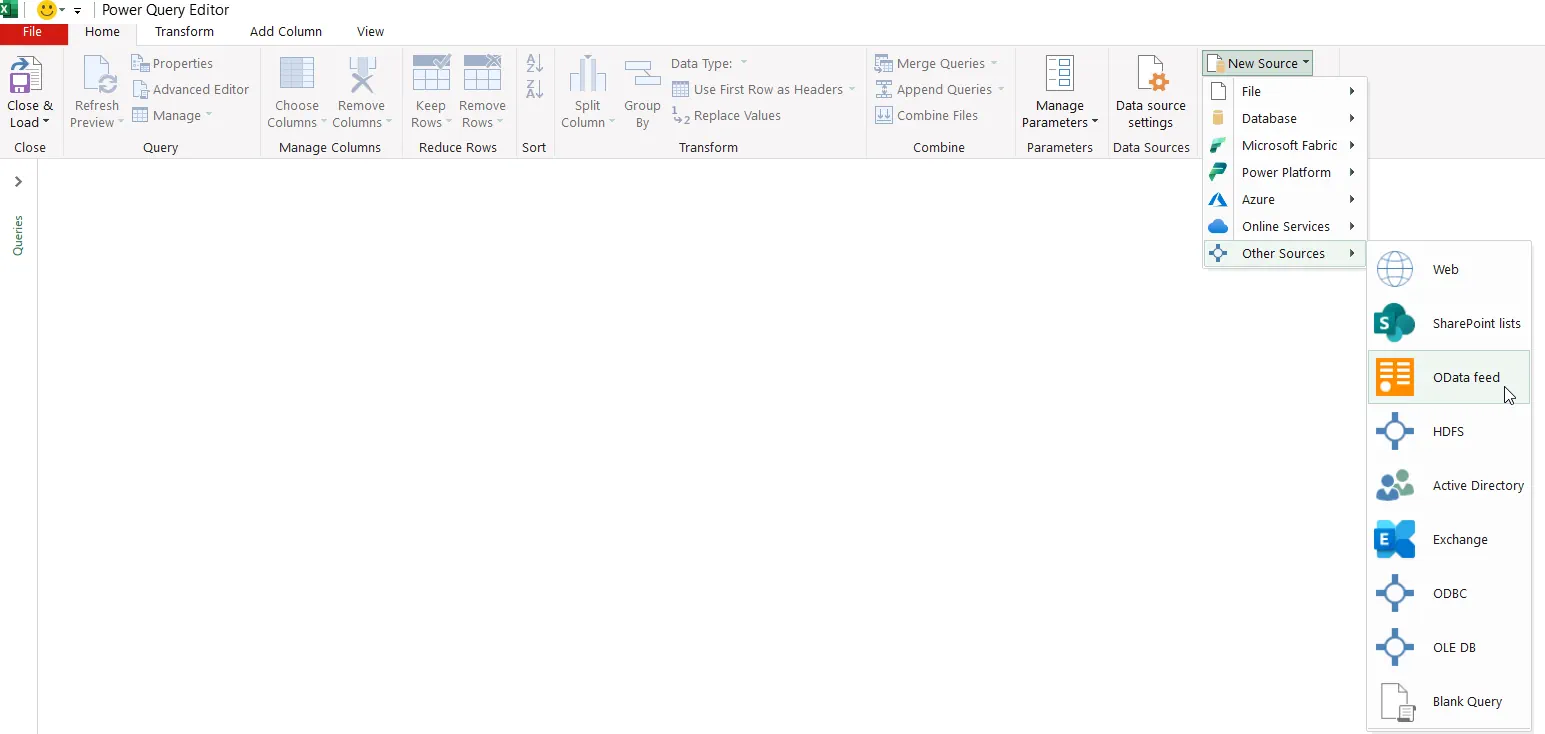Open the Add Column tab
Viewport: 1545px width, 734px height.
285,32
